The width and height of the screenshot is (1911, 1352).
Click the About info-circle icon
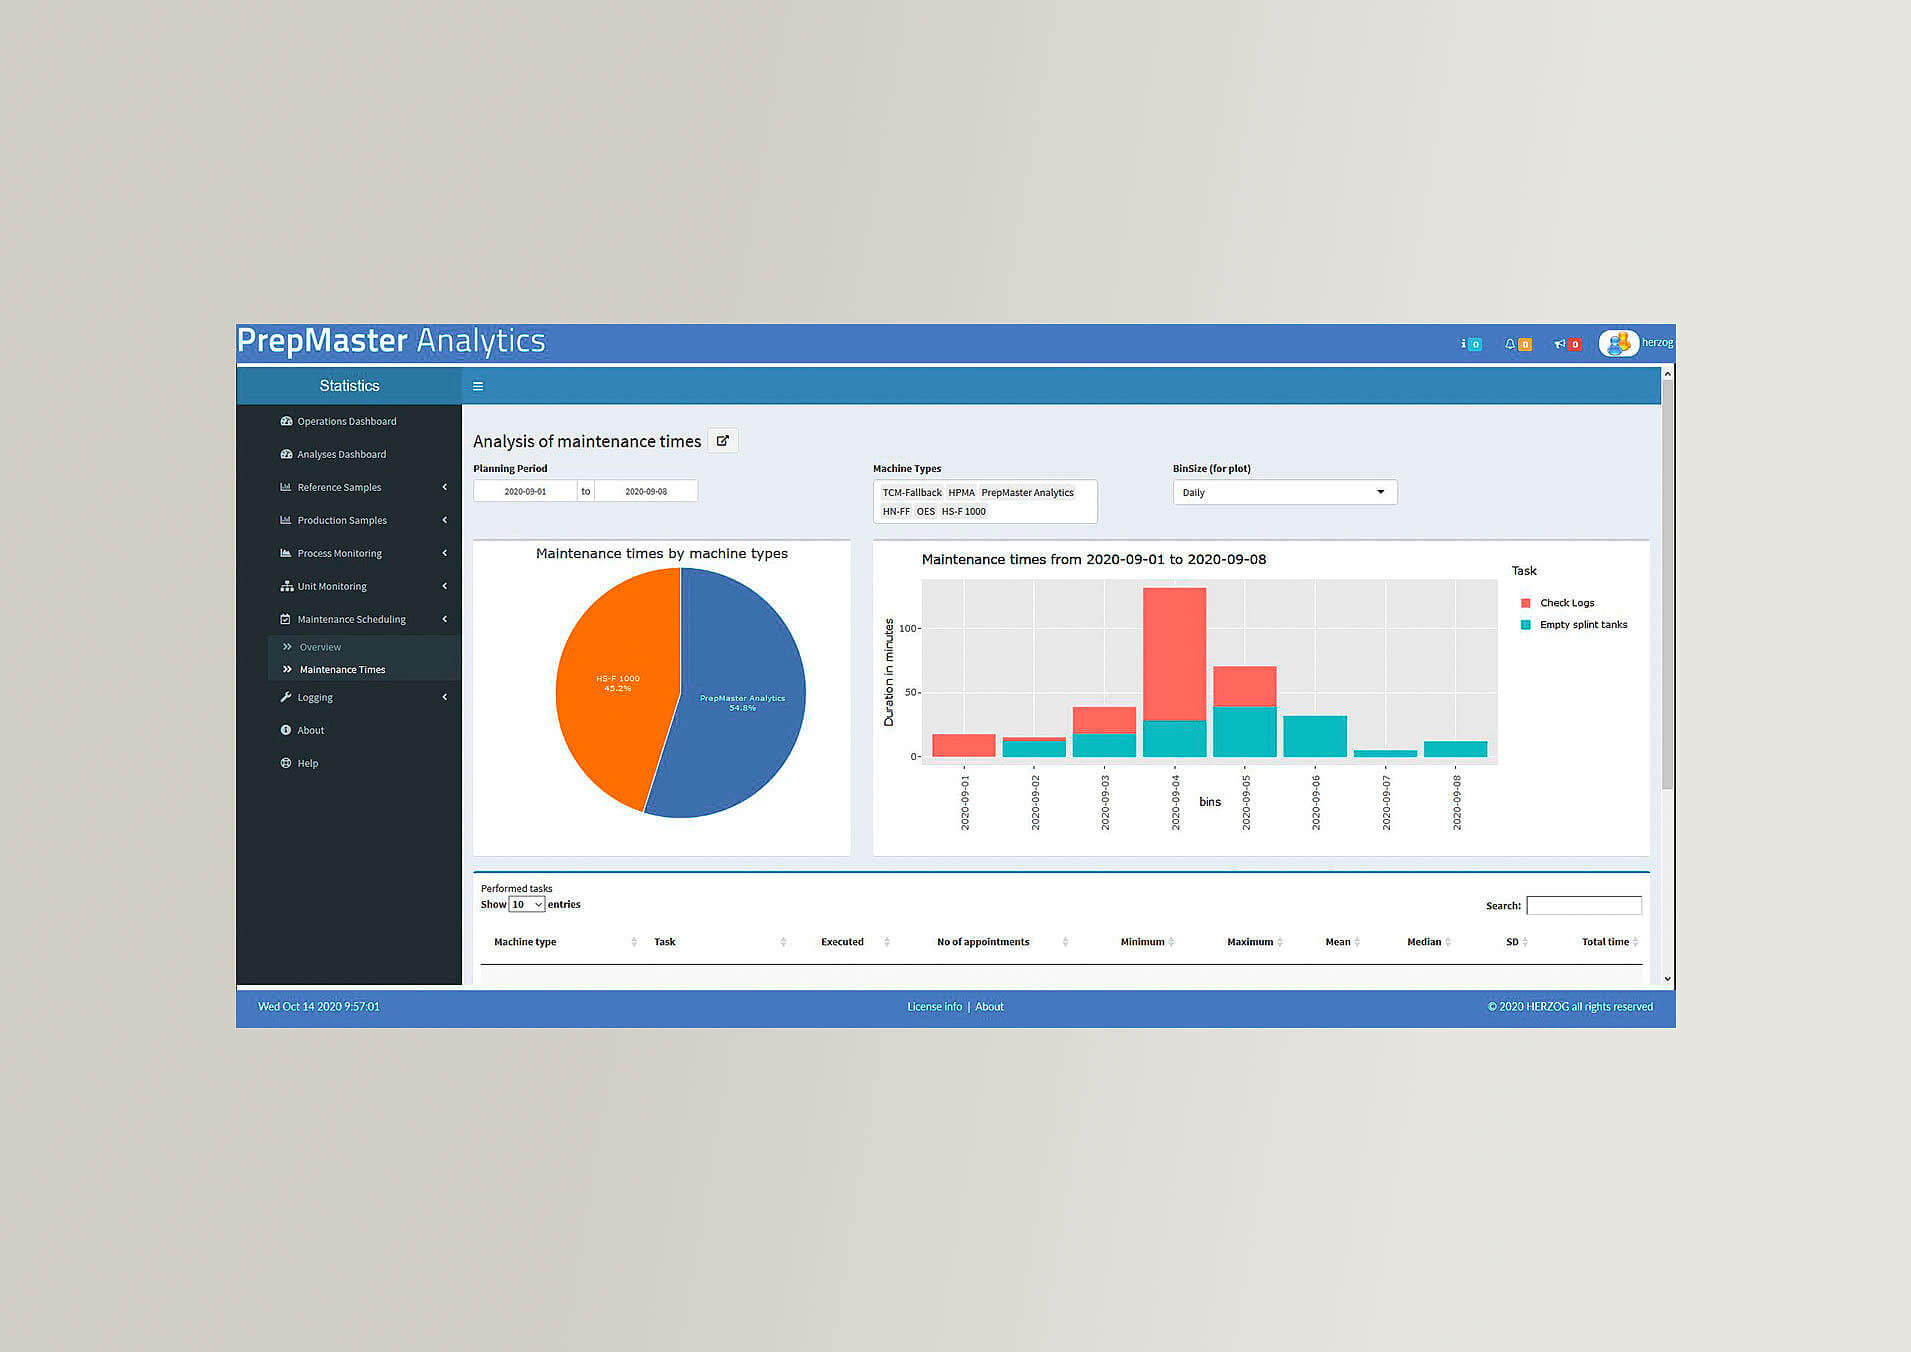point(286,730)
